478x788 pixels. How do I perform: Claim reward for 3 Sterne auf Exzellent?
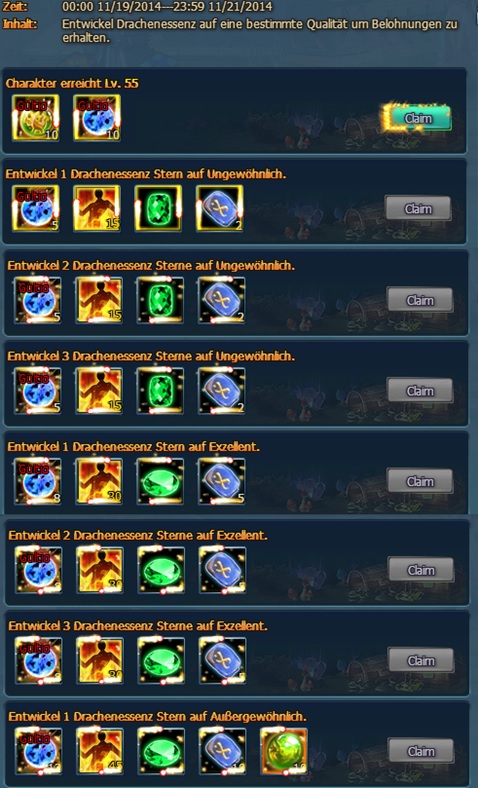tap(421, 660)
